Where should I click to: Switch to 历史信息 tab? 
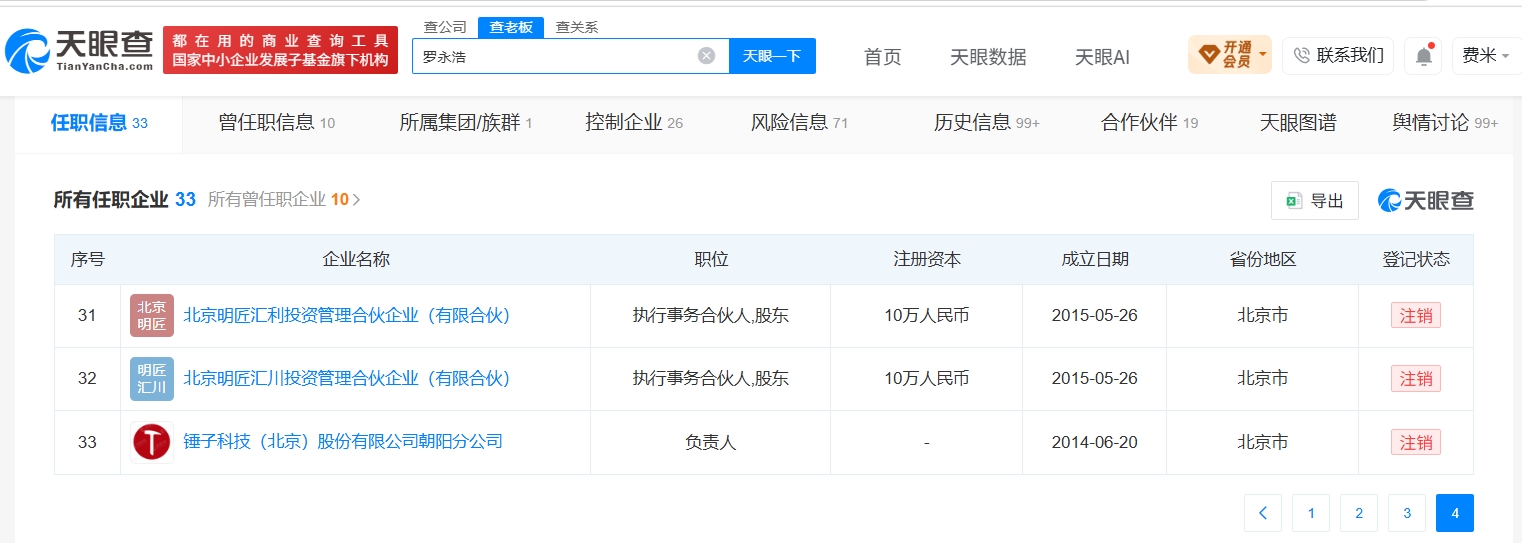pos(987,123)
